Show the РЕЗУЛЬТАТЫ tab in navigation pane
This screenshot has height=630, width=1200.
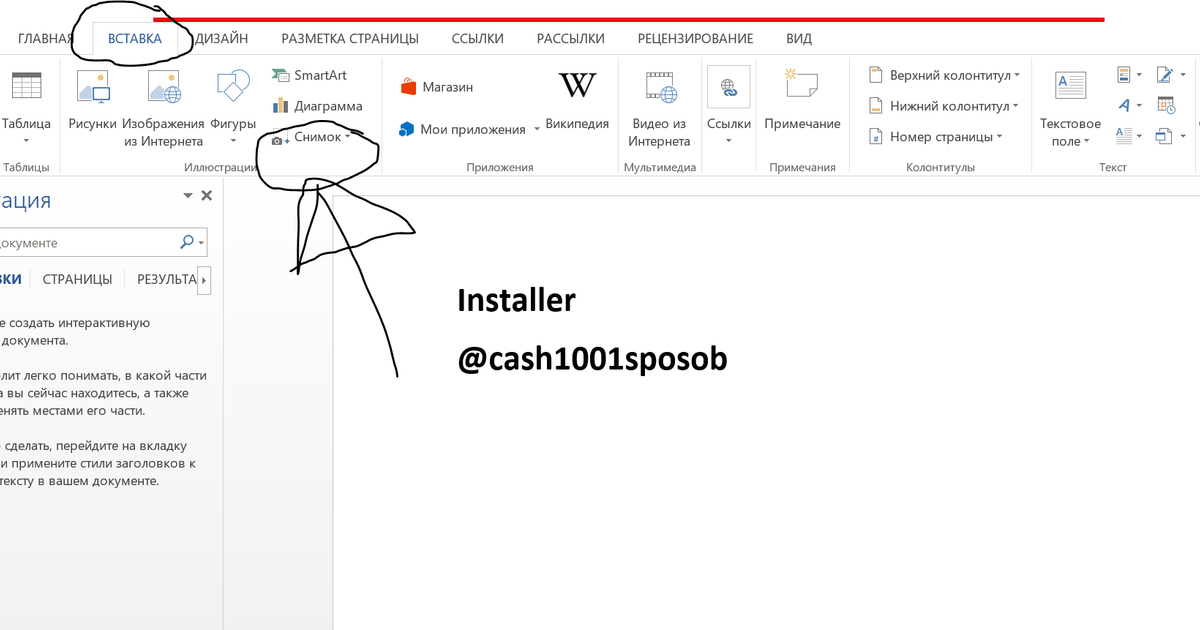pyautogui.click(x=167, y=280)
